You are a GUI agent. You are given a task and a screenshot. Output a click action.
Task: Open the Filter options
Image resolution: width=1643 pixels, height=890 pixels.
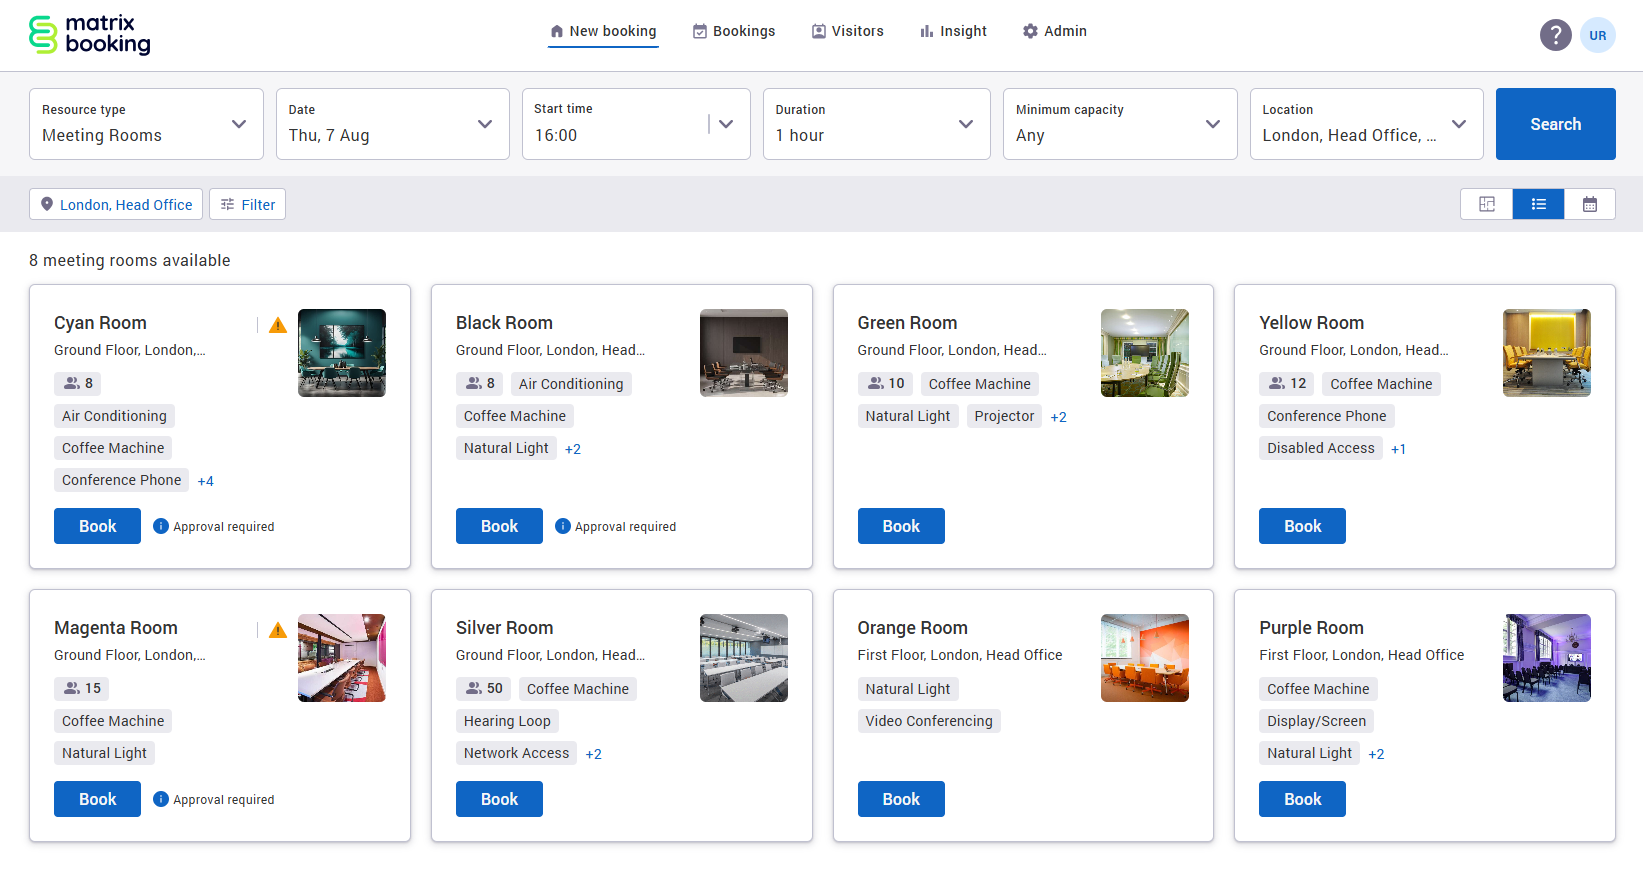pyautogui.click(x=247, y=204)
